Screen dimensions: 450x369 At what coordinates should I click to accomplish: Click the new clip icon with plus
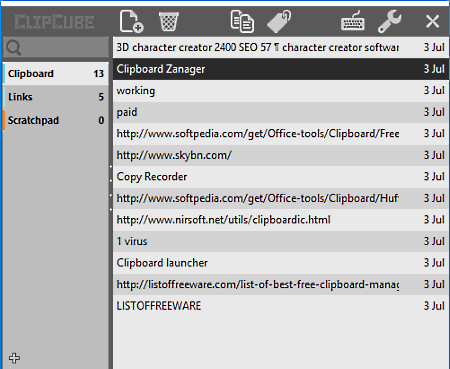(131, 21)
